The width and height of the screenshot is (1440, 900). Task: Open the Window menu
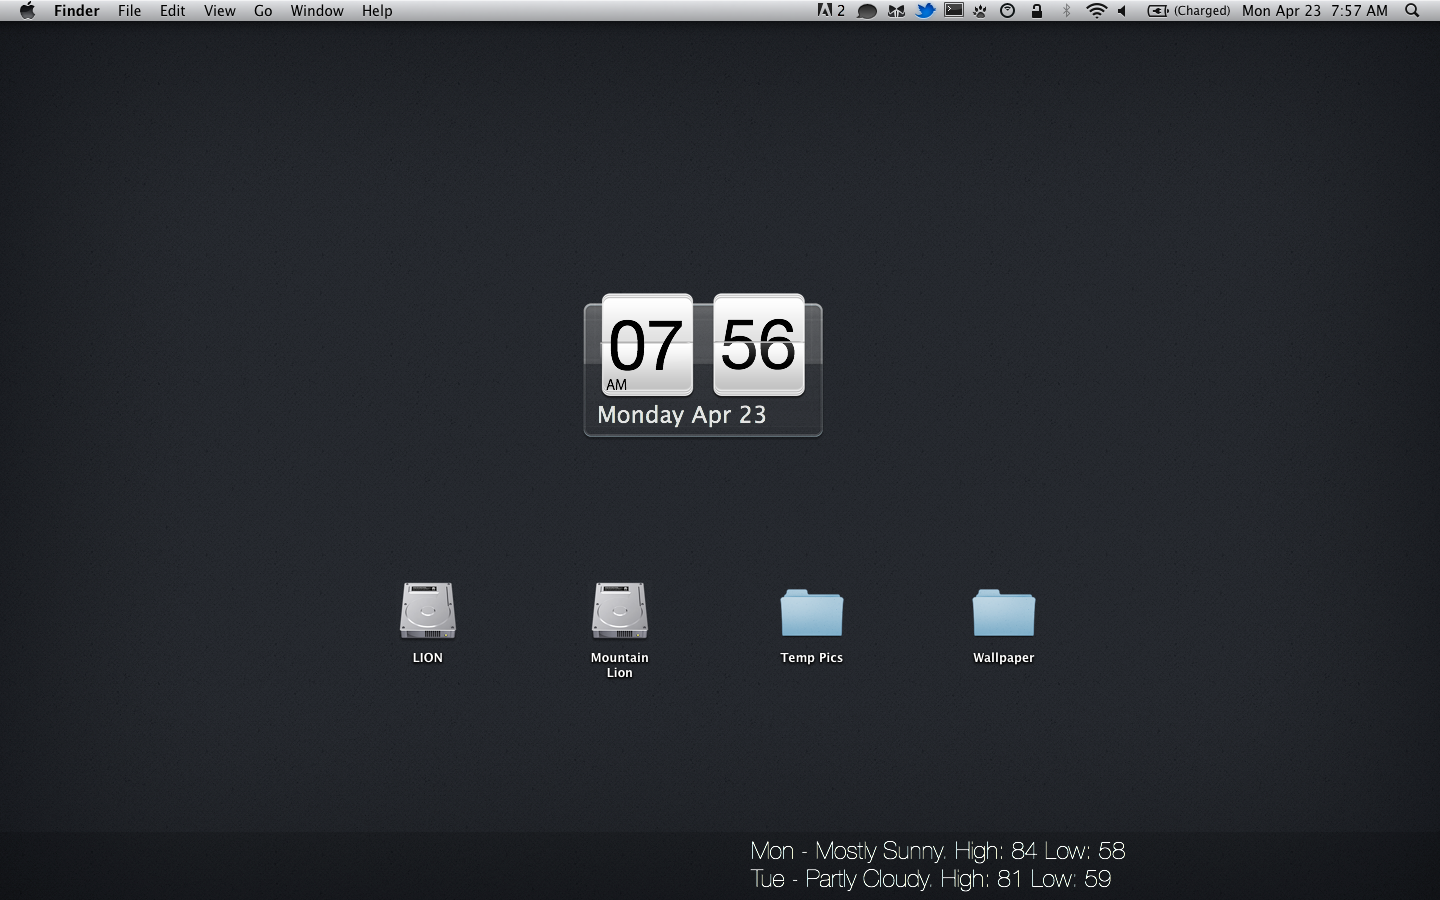[x=317, y=11]
